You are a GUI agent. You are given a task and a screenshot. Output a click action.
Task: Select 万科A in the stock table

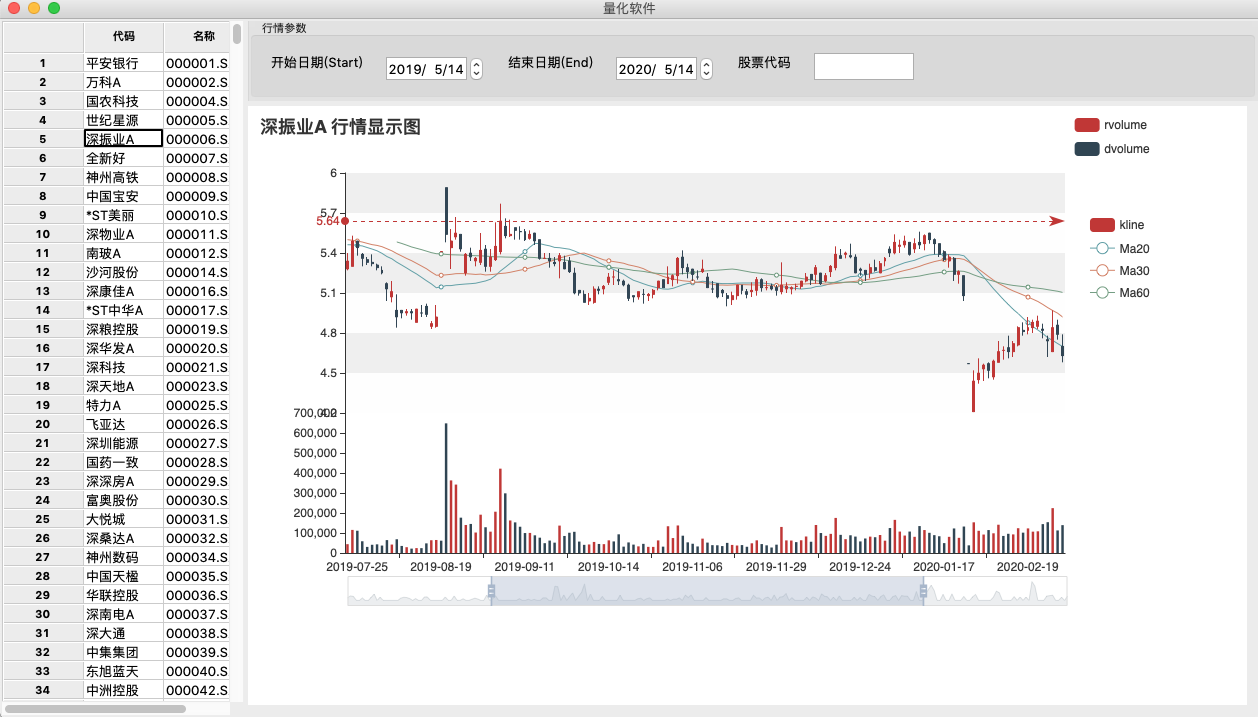(122, 81)
